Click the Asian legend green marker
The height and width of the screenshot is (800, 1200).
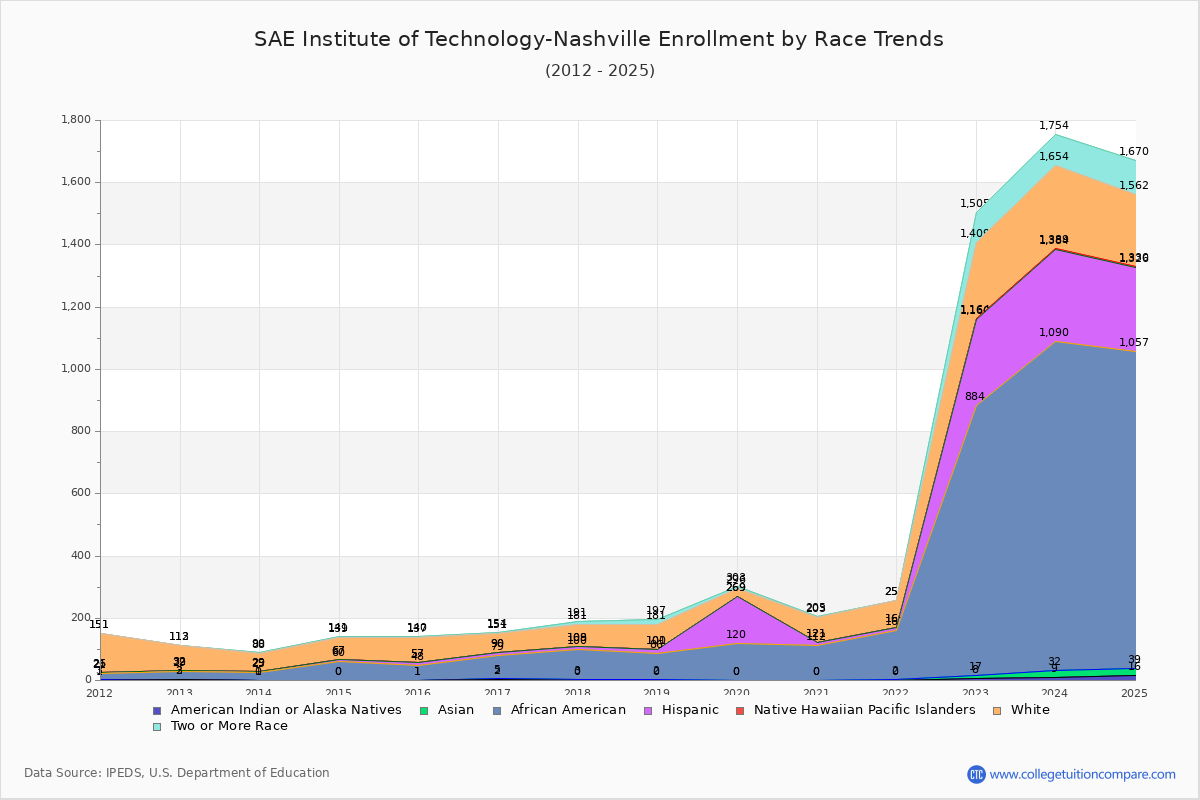tap(424, 710)
